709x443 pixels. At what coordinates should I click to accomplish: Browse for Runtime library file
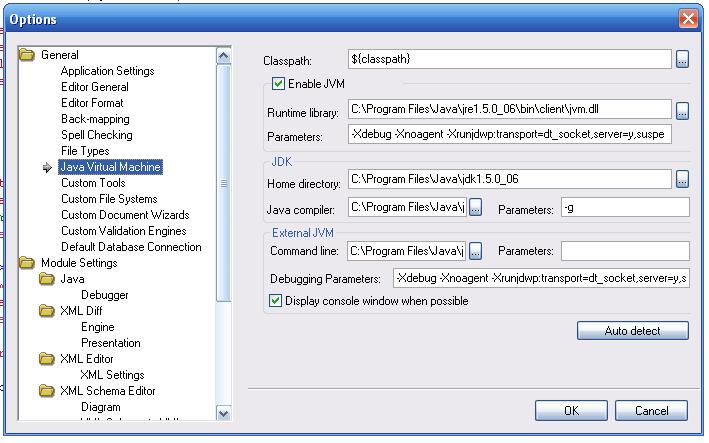[x=682, y=109]
